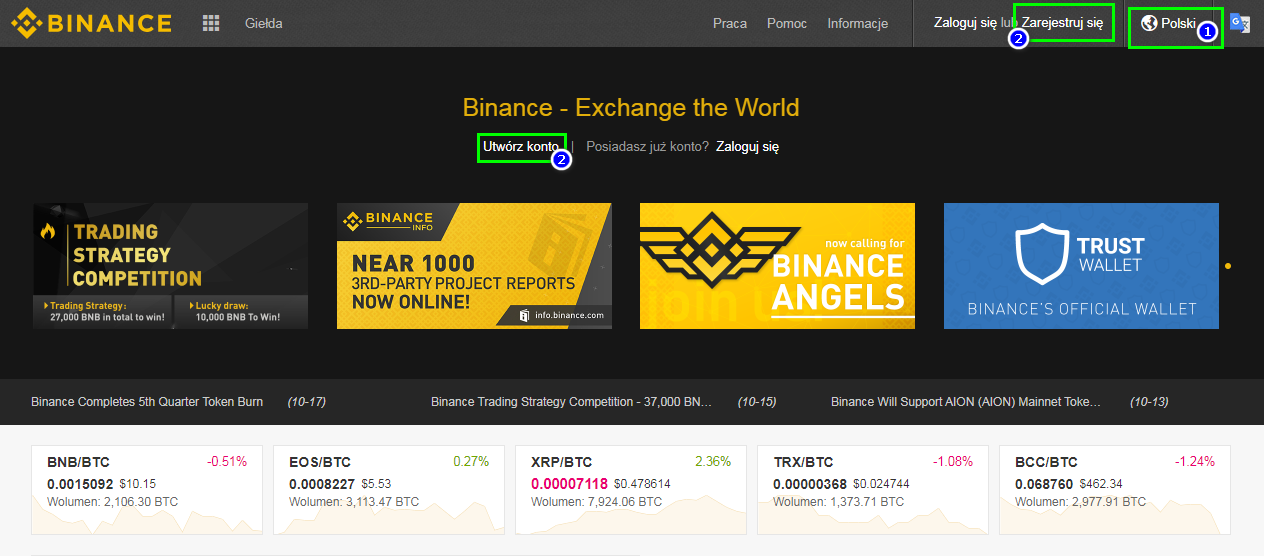Click the Praca link
The height and width of the screenshot is (556, 1264).
(x=730, y=23)
